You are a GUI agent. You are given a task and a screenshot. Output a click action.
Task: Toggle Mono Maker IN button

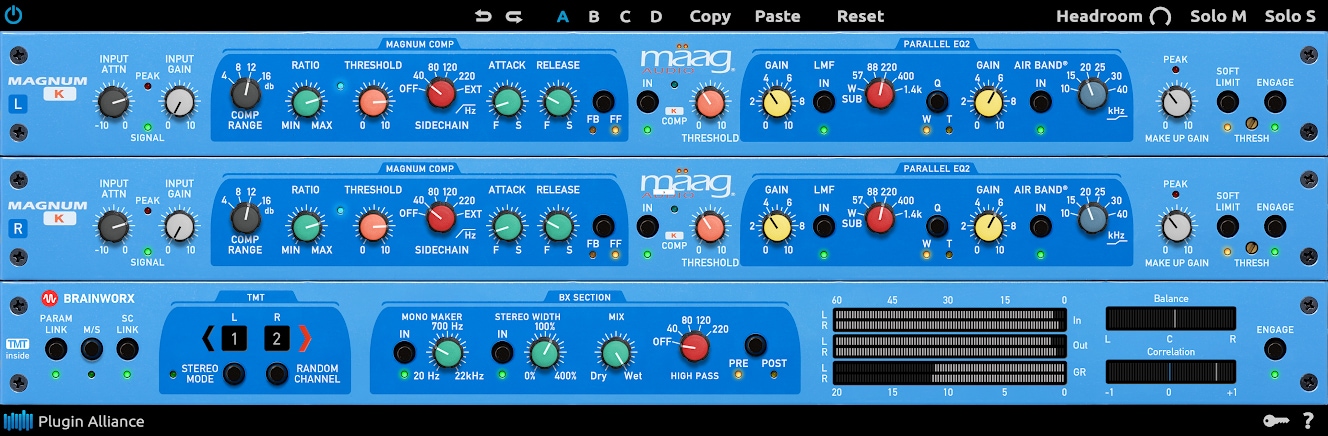(405, 352)
